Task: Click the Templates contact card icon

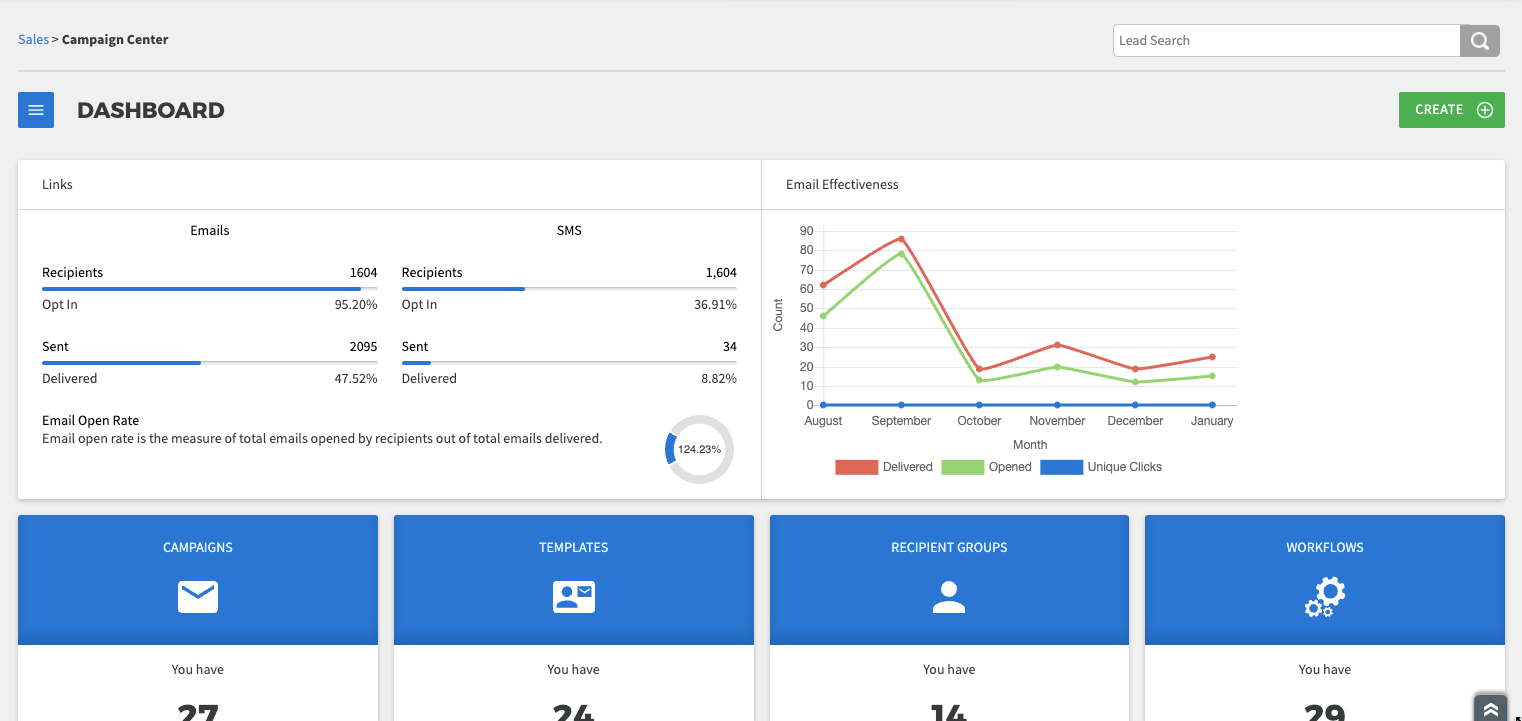Action: point(574,597)
